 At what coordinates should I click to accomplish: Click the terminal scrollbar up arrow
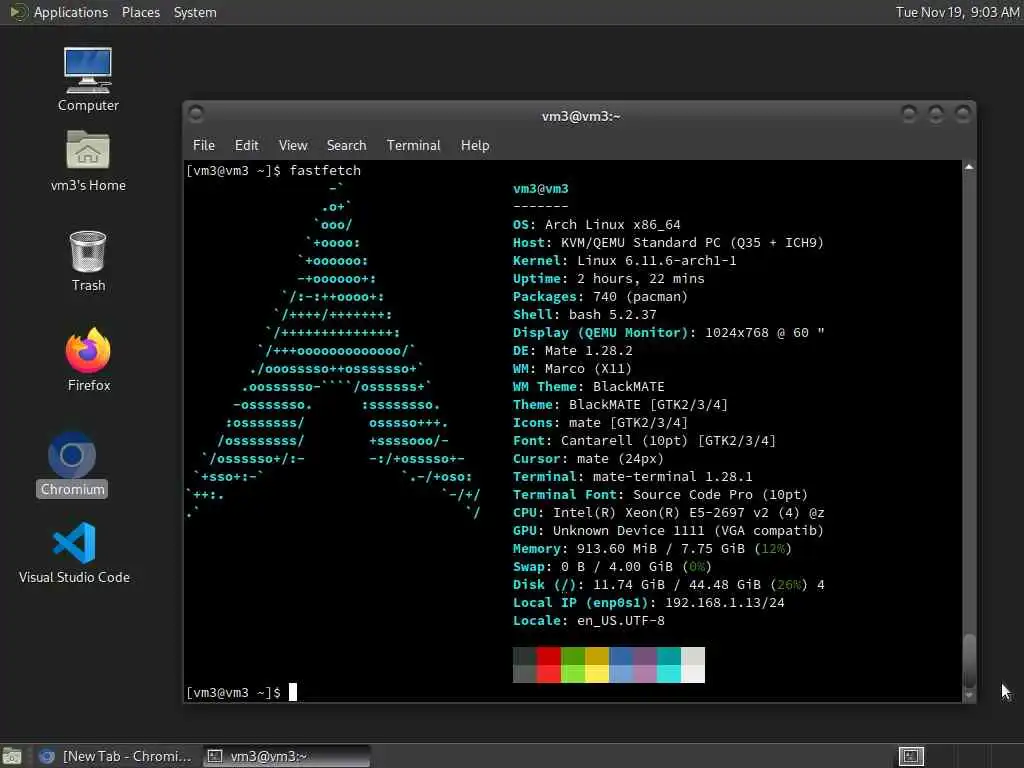click(969, 167)
